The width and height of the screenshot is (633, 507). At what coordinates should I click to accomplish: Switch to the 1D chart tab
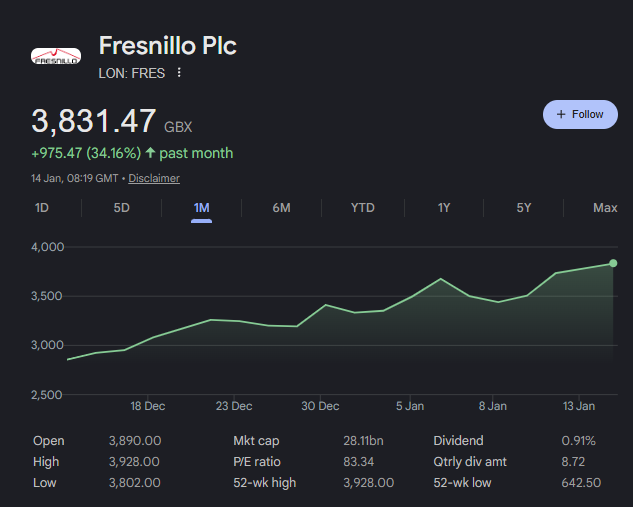pos(42,208)
